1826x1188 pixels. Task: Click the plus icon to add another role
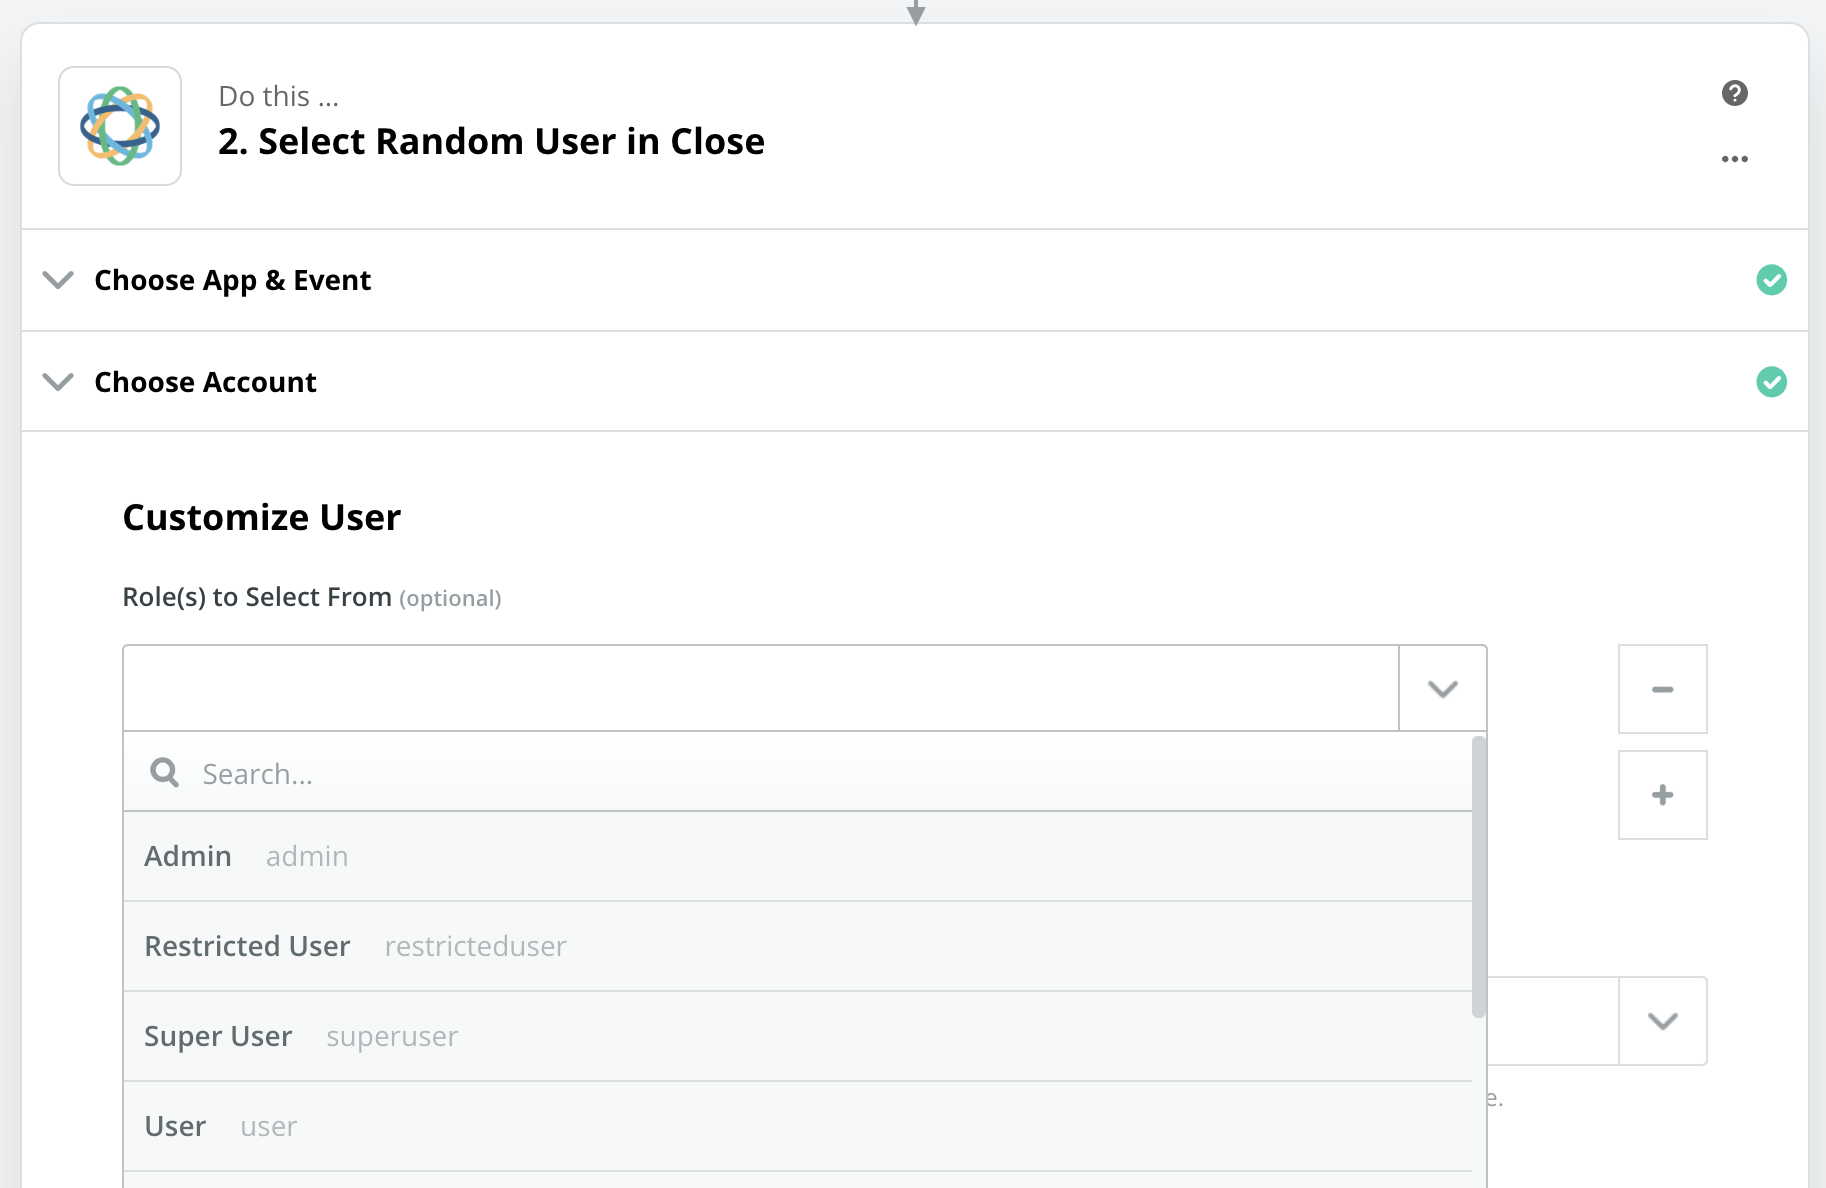pos(1663,794)
